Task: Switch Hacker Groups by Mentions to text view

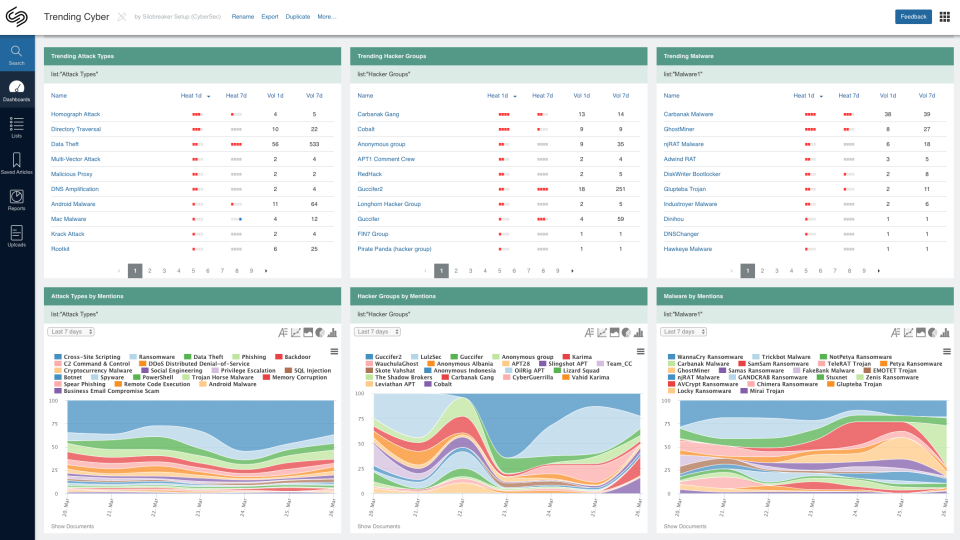Action: [x=589, y=332]
